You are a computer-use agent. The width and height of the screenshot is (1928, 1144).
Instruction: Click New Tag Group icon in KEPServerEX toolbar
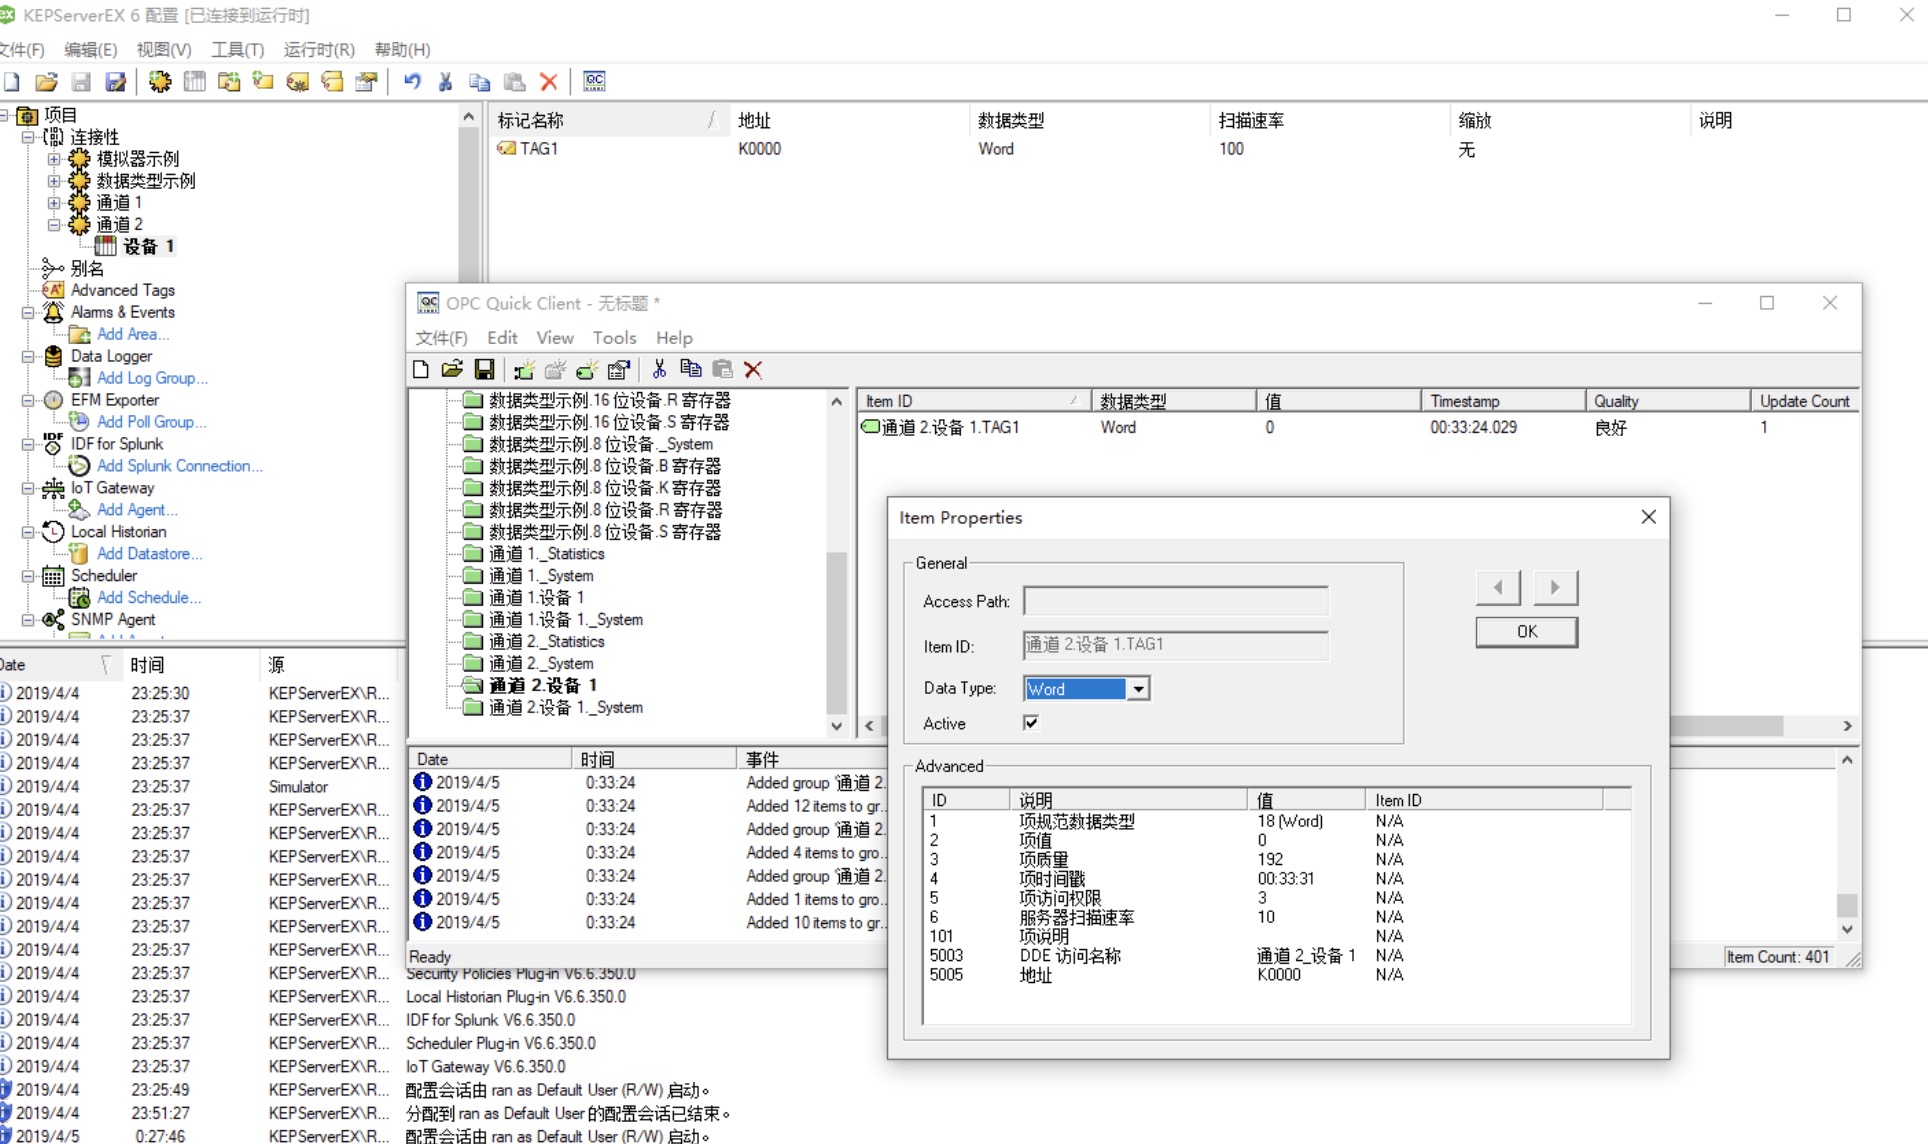(229, 82)
